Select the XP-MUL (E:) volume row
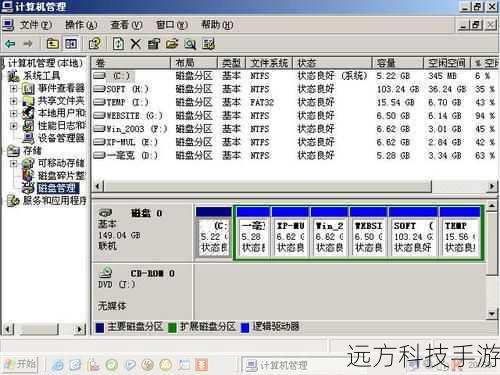 tap(295, 142)
